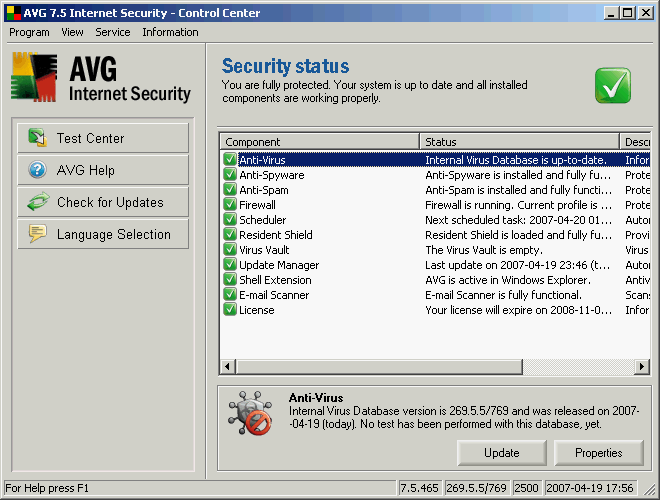660x500 pixels.
Task: Click the green check icon beside Firewall
Action: coord(230,205)
